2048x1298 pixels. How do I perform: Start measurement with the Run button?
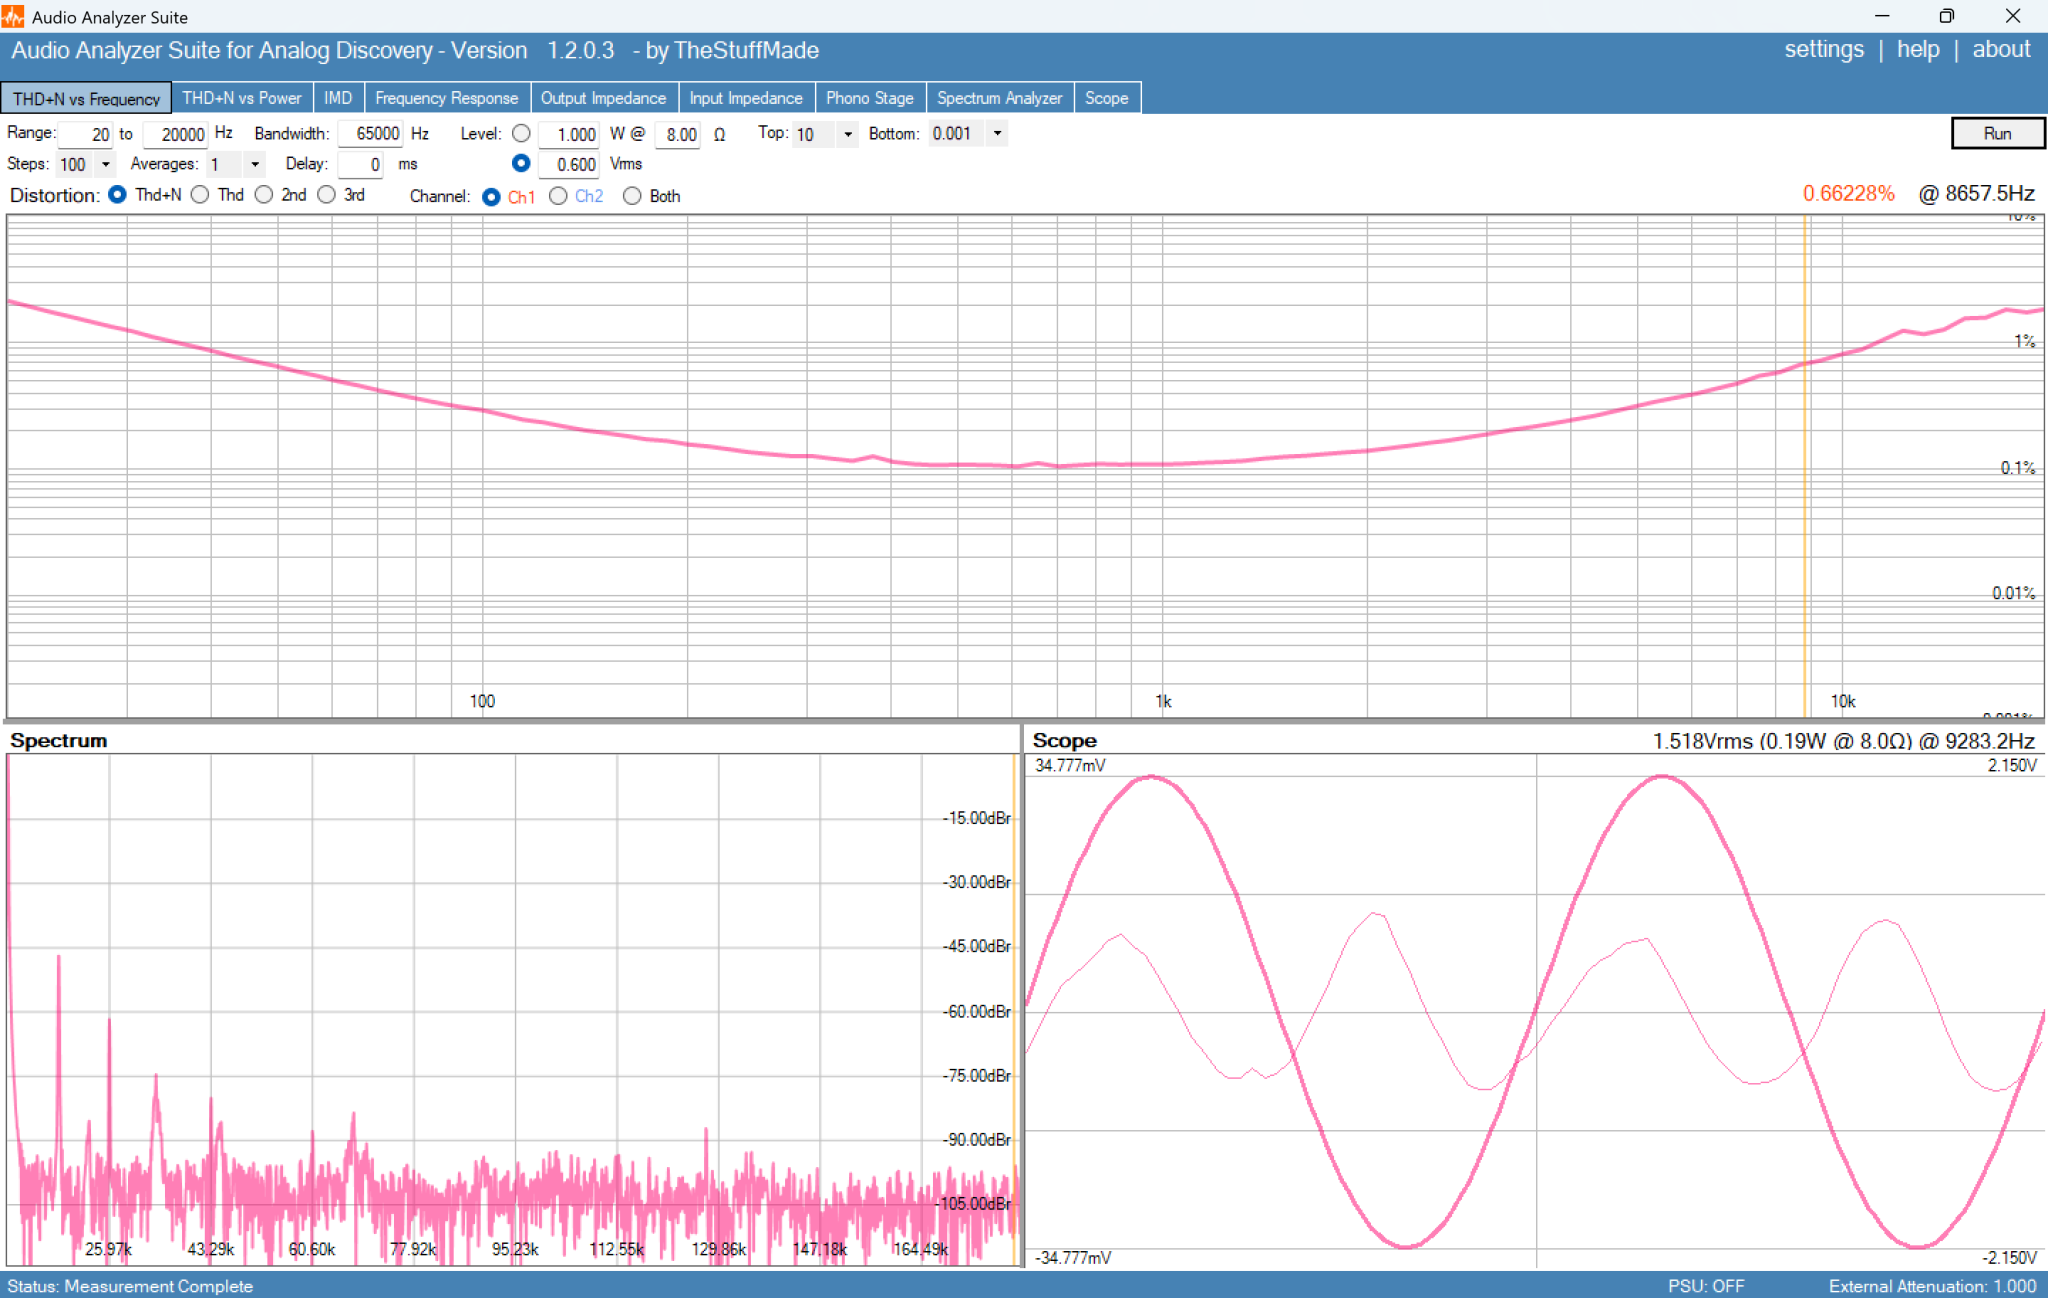click(1997, 133)
